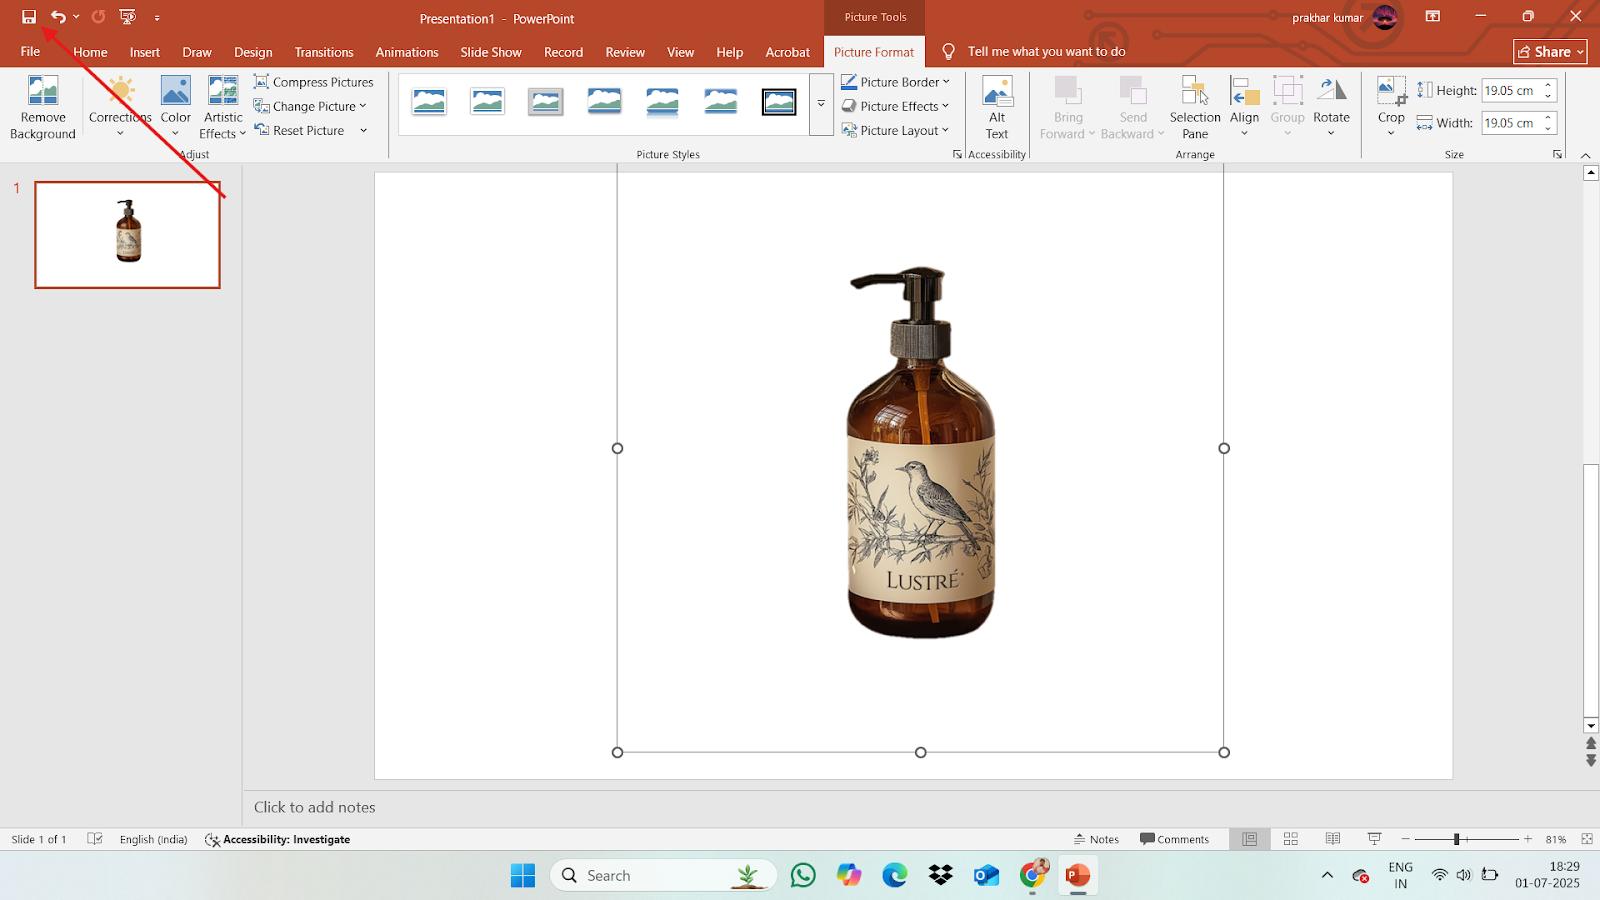The image size is (1600, 900).
Task: Open Picture Styles dialog launcher
Action: tap(957, 154)
